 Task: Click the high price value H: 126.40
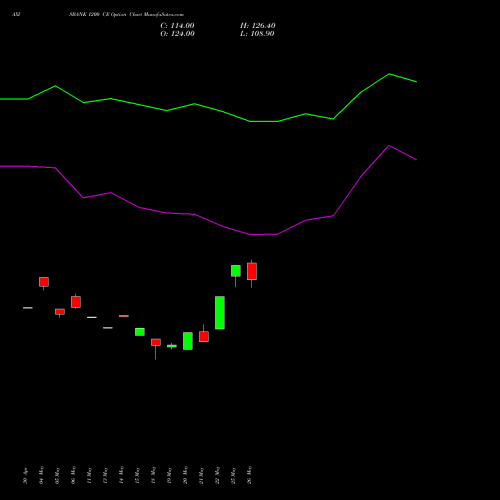(x=258, y=26)
